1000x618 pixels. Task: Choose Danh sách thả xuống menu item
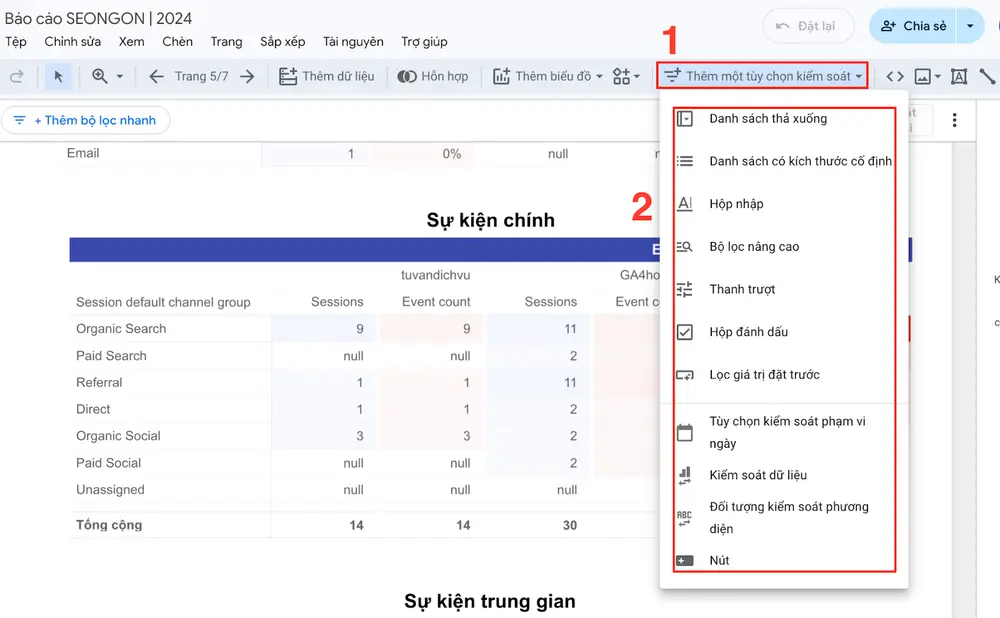[784, 119]
